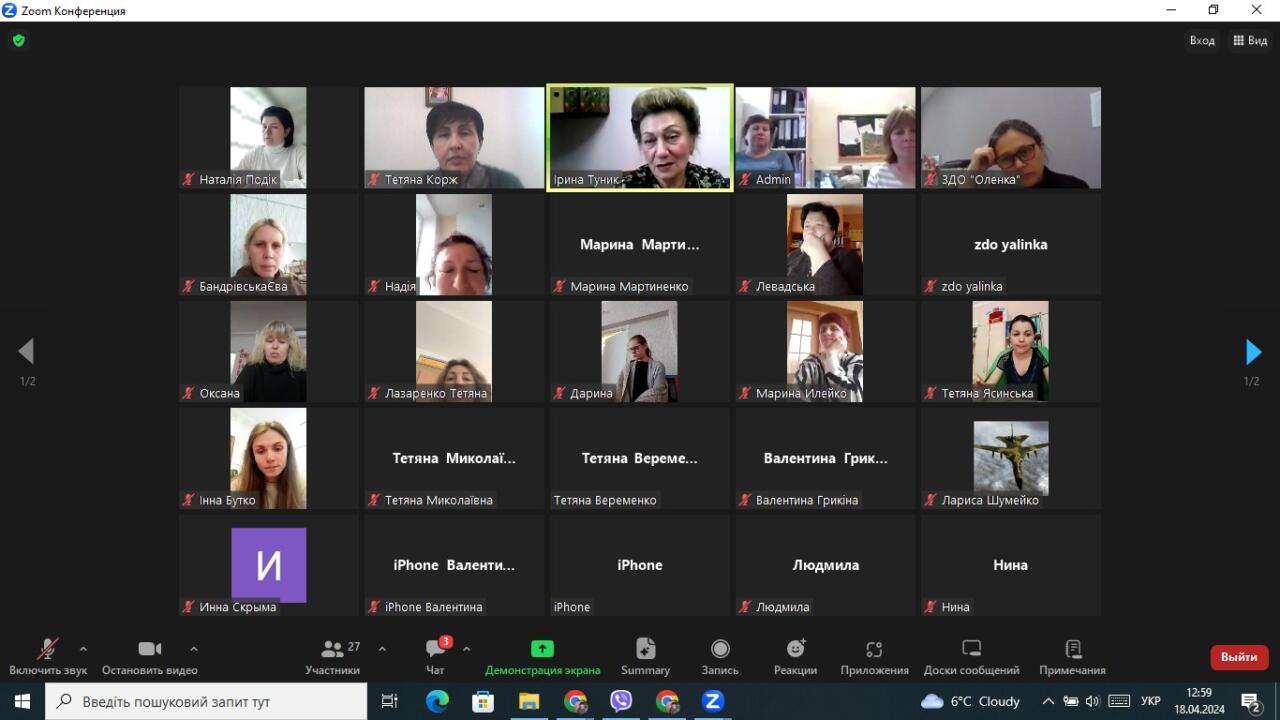The width and height of the screenshot is (1280, 720).
Task: Open Участники participants panel
Action: [333, 657]
